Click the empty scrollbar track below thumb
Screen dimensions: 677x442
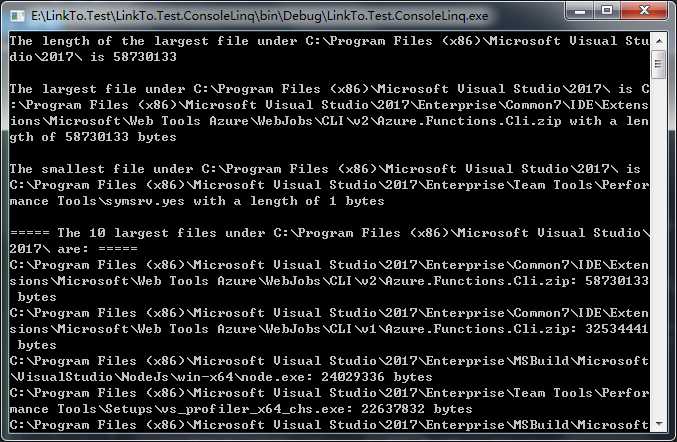tap(658, 247)
